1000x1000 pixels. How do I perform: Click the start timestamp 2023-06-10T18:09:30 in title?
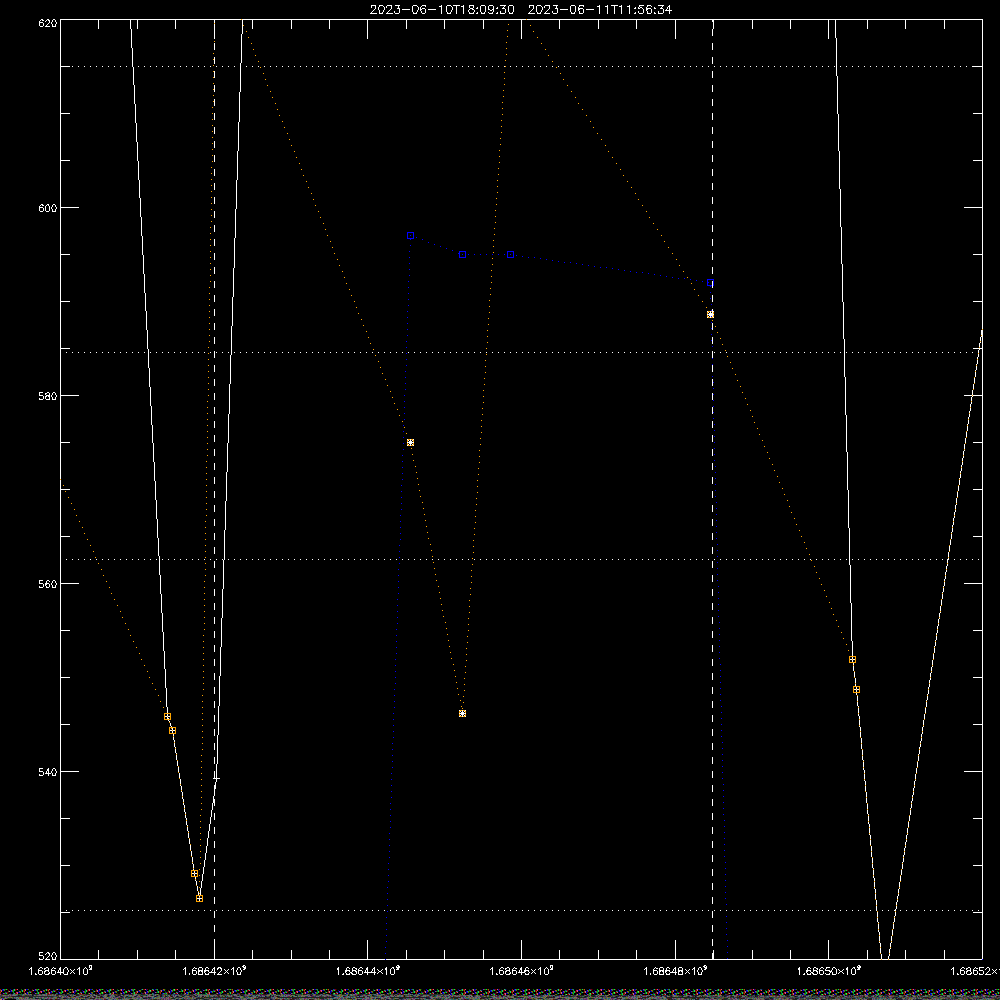coord(442,10)
